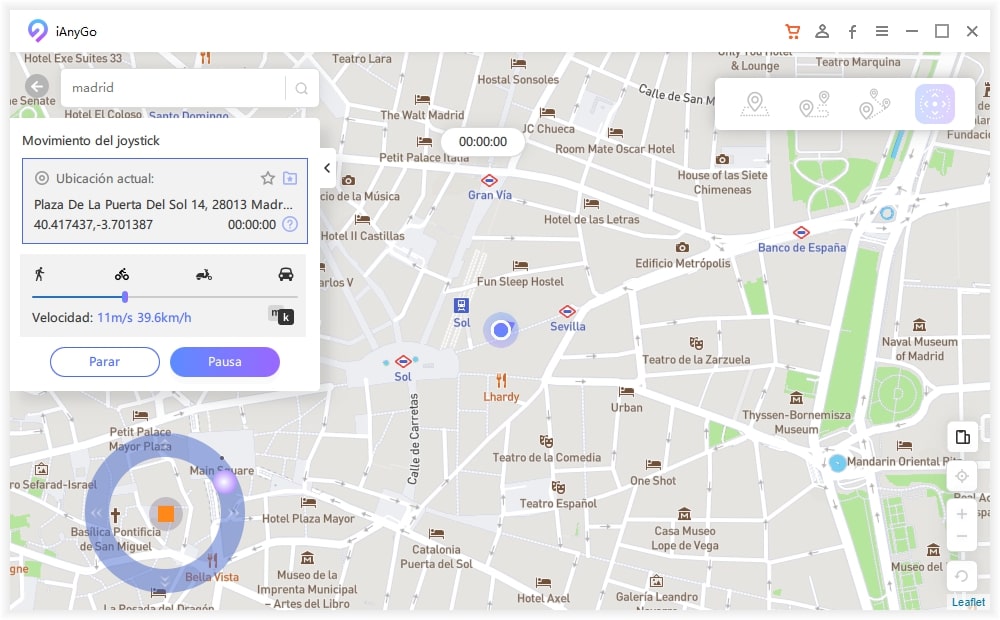Select the two-spot route mode
Image resolution: width=1000 pixels, height=620 pixels.
coord(814,104)
